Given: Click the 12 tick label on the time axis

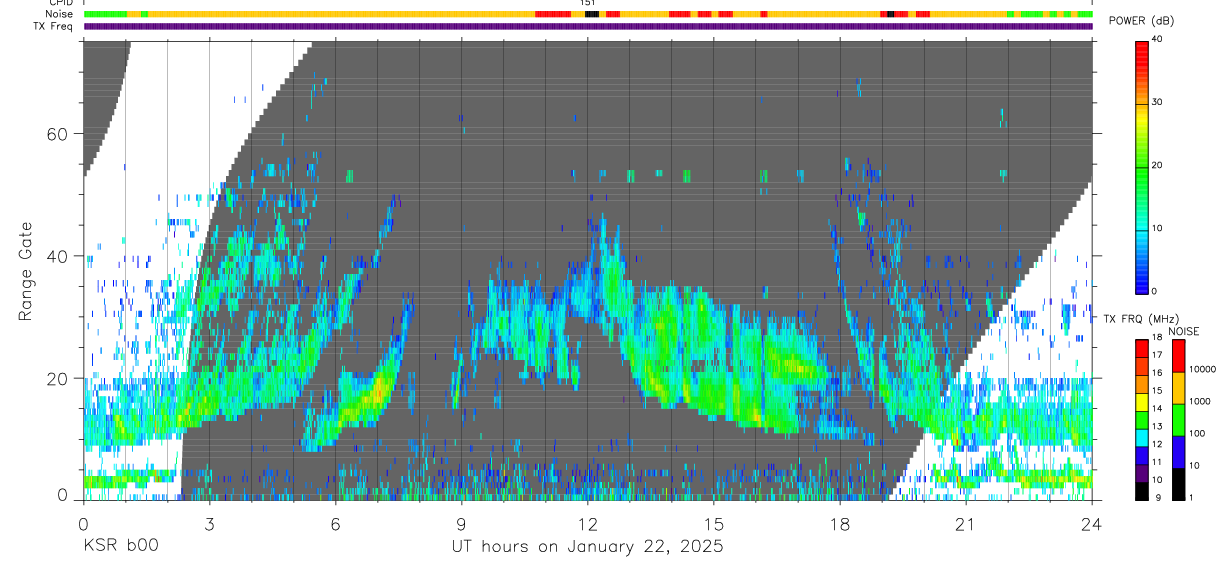Looking at the screenshot, I should click(x=588, y=523).
